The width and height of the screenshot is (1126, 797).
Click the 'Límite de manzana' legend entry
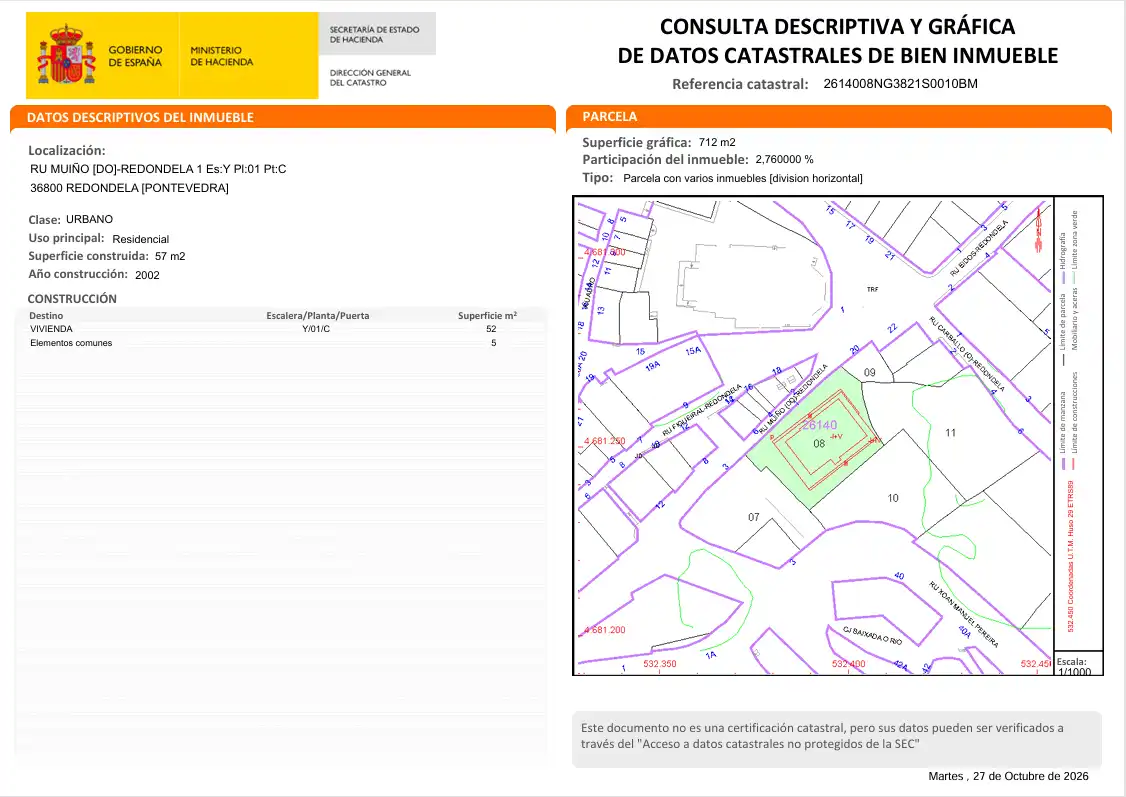coord(1063,430)
